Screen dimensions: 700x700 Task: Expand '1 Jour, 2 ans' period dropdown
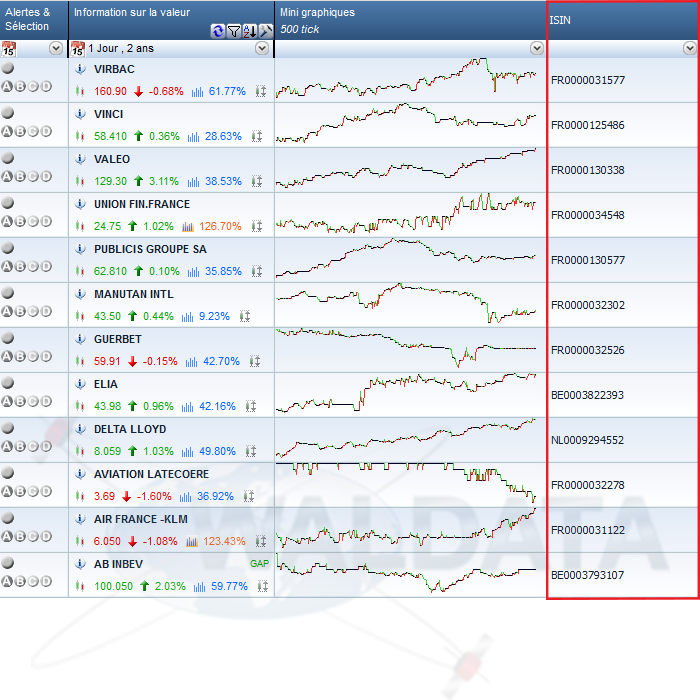(262, 48)
